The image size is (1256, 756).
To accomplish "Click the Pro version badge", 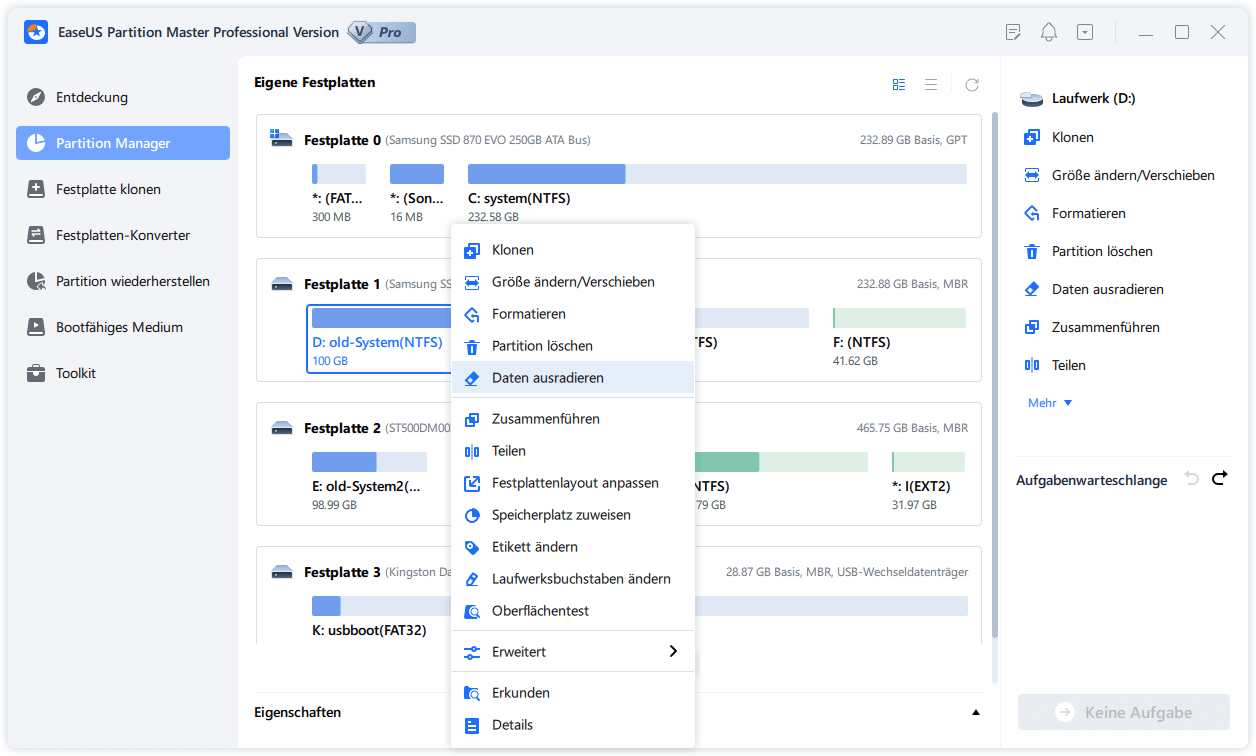I will (x=382, y=32).
